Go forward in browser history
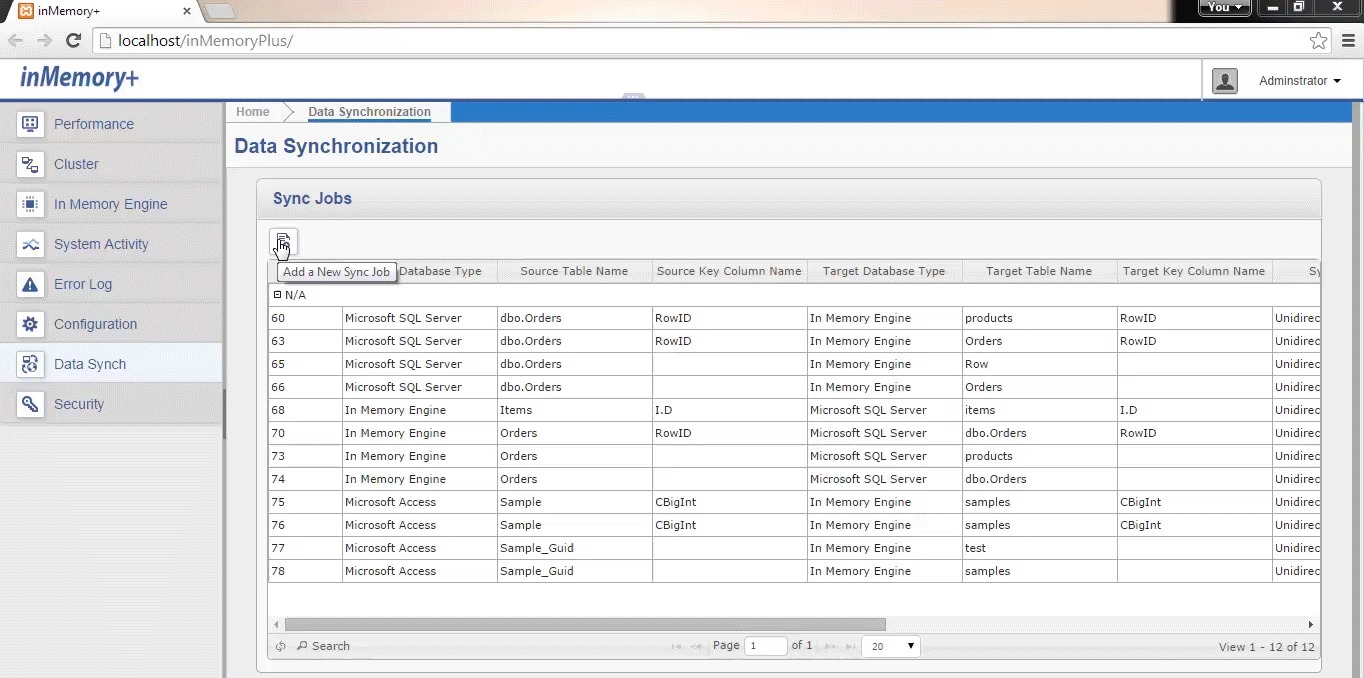The height and width of the screenshot is (678, 1364). coord(44,41)
